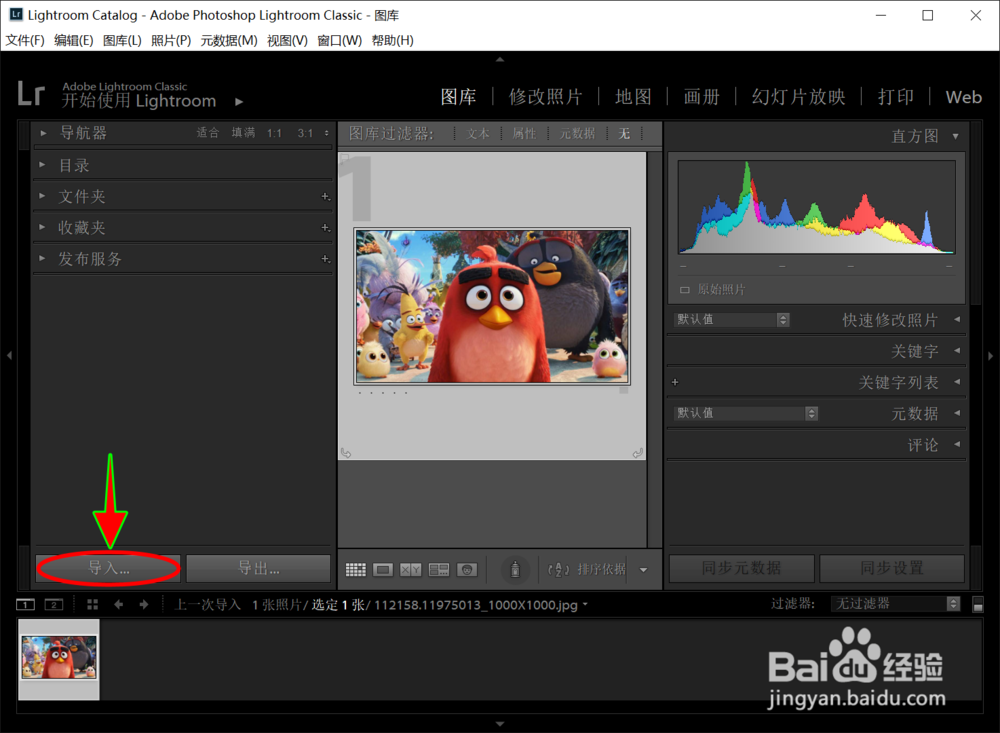The width and height of the screenshot is (1000, 733).
Task: Set navigator zoom to fill (填满)
Action: coord(243,133)
